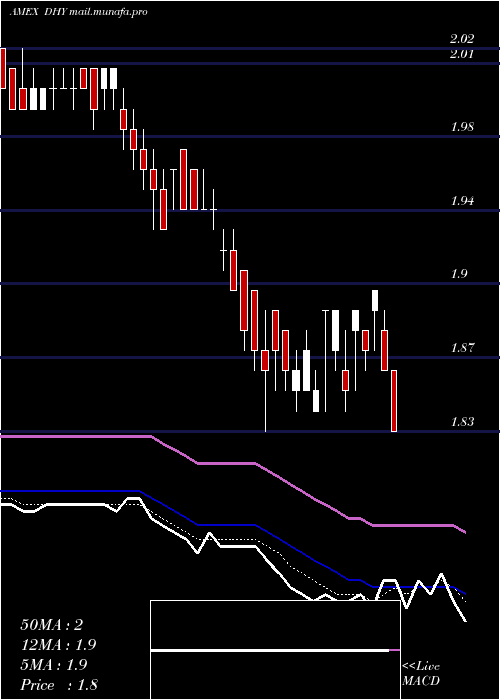Click inside the MACD box's upper panel
The height and width of the screenshot is (700, 500).
[275, 625]
